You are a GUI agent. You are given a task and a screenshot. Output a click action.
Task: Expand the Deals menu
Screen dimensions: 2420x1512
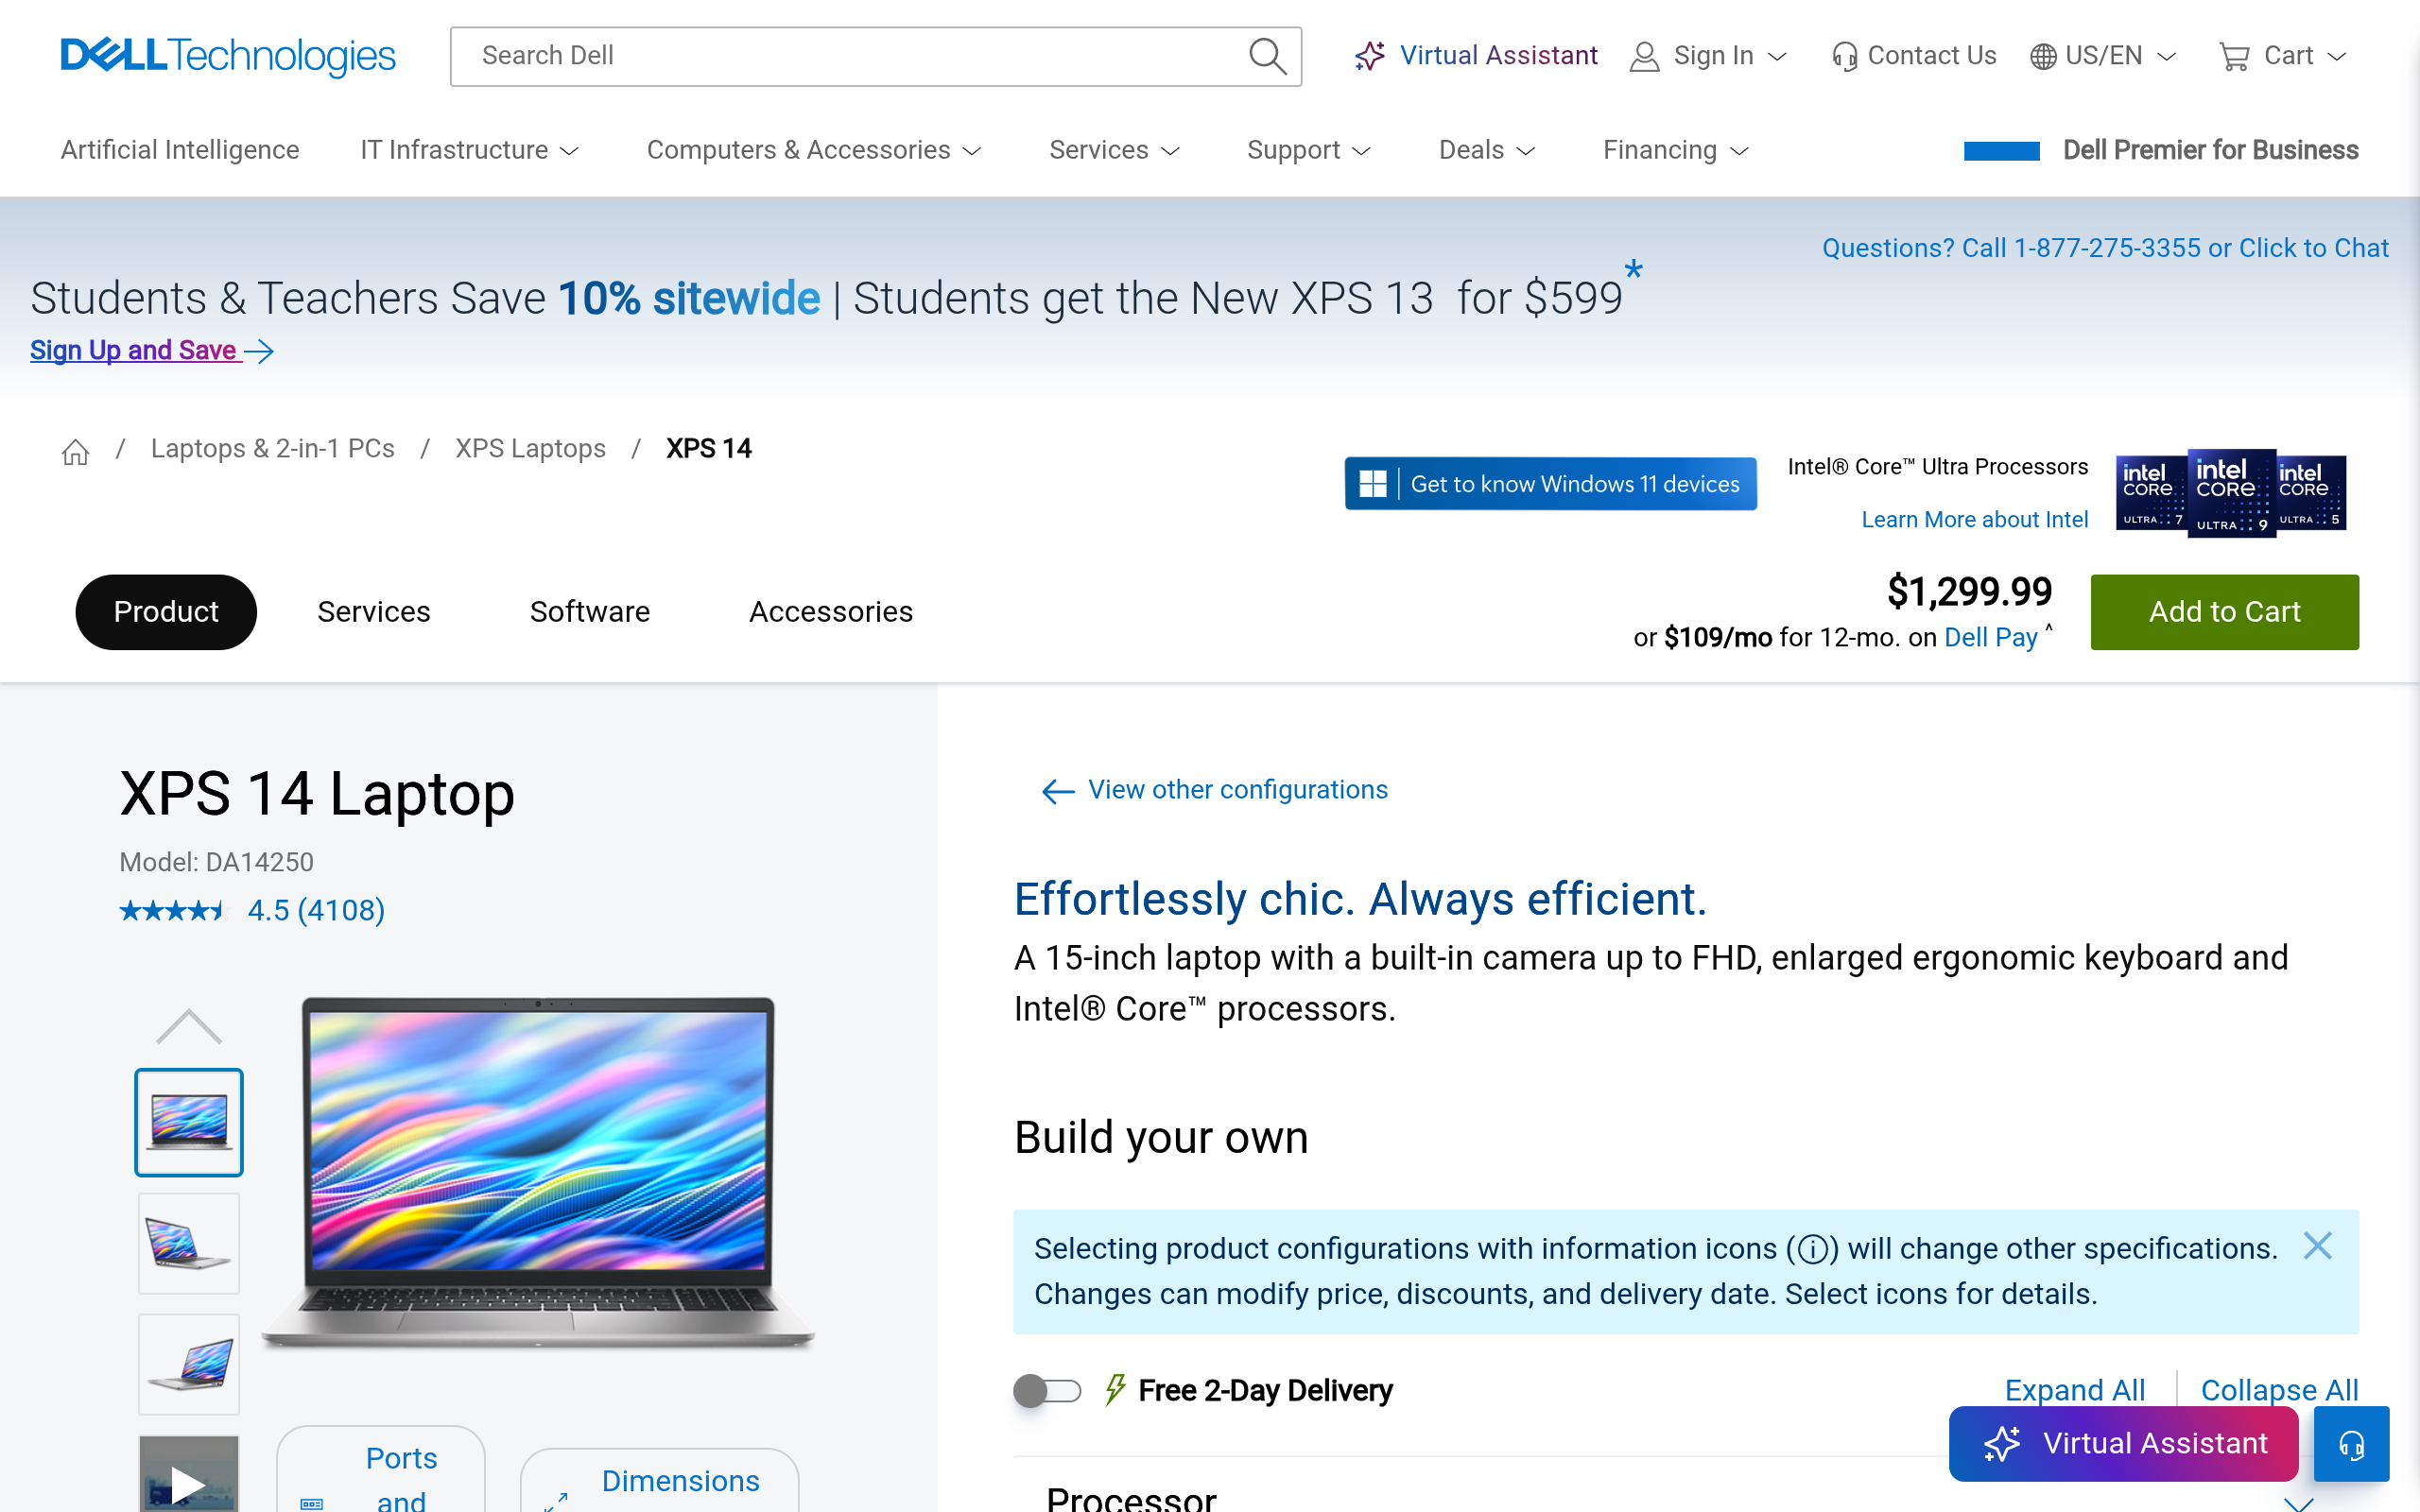pyautogui.click(x=1487, y=150)
